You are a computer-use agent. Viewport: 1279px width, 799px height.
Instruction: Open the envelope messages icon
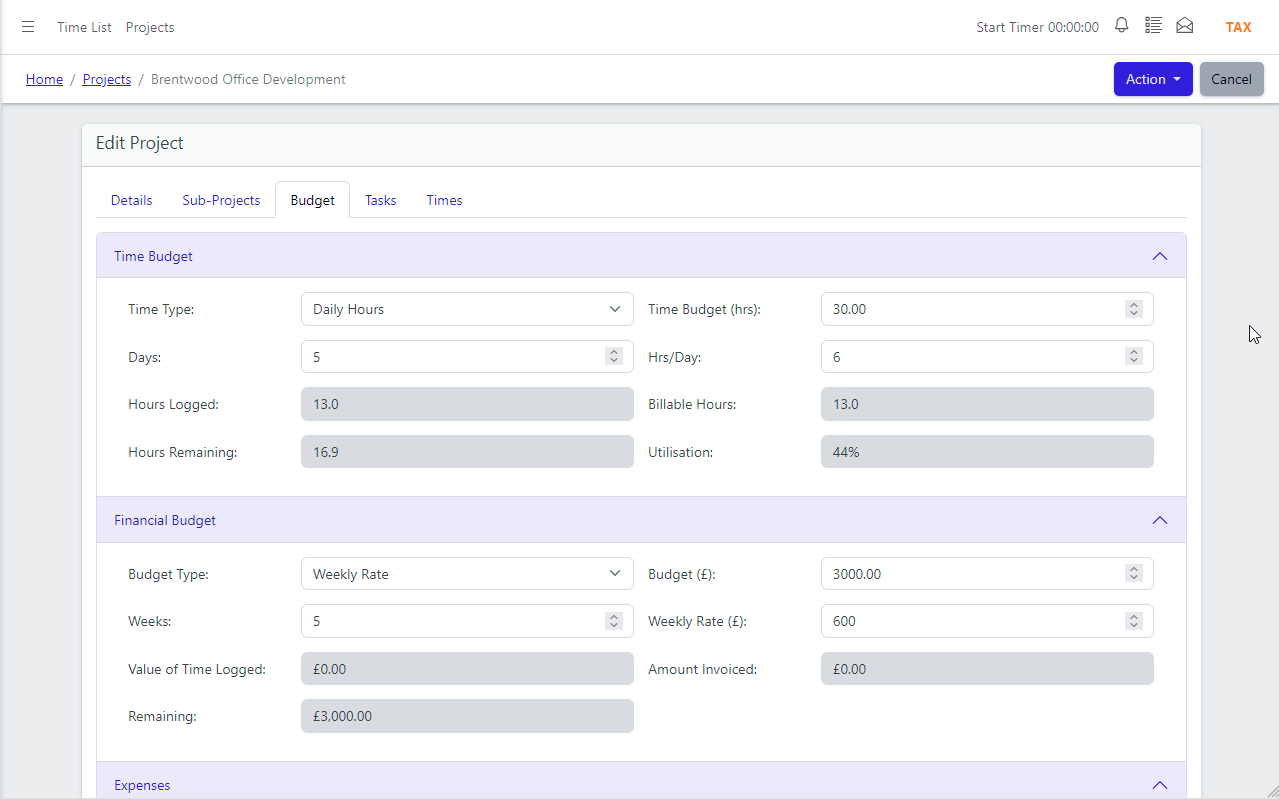pos(1185,26)
